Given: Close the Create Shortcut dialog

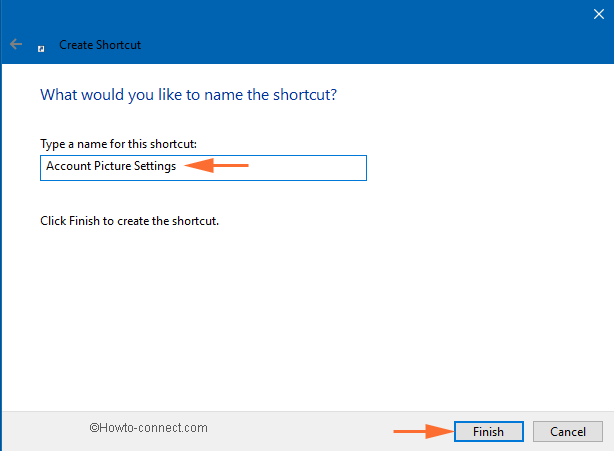Looking at the screenshot, I should coord(598,14).
